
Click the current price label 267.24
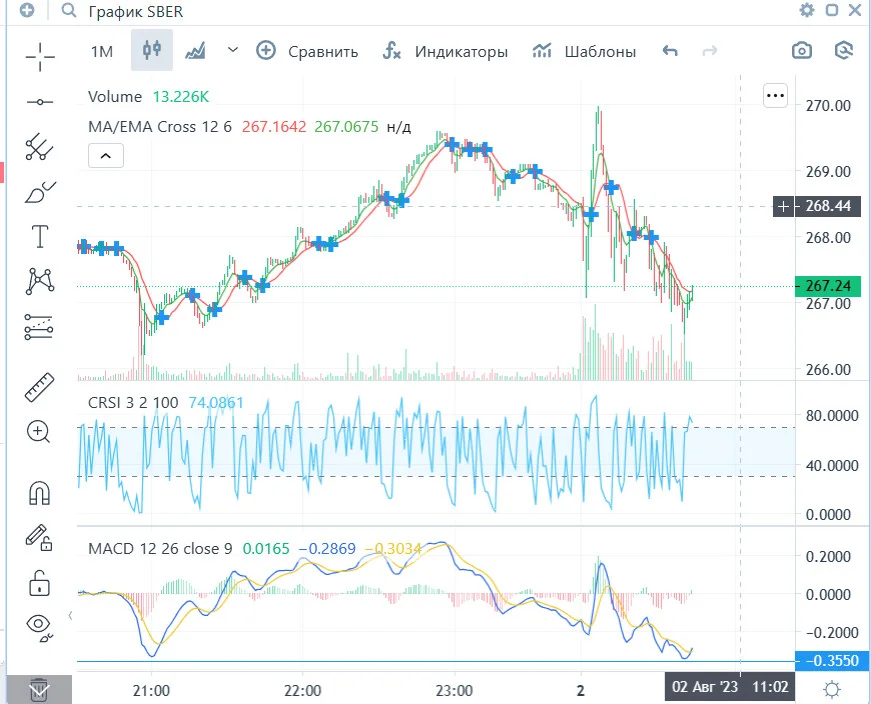coord(828,286)
